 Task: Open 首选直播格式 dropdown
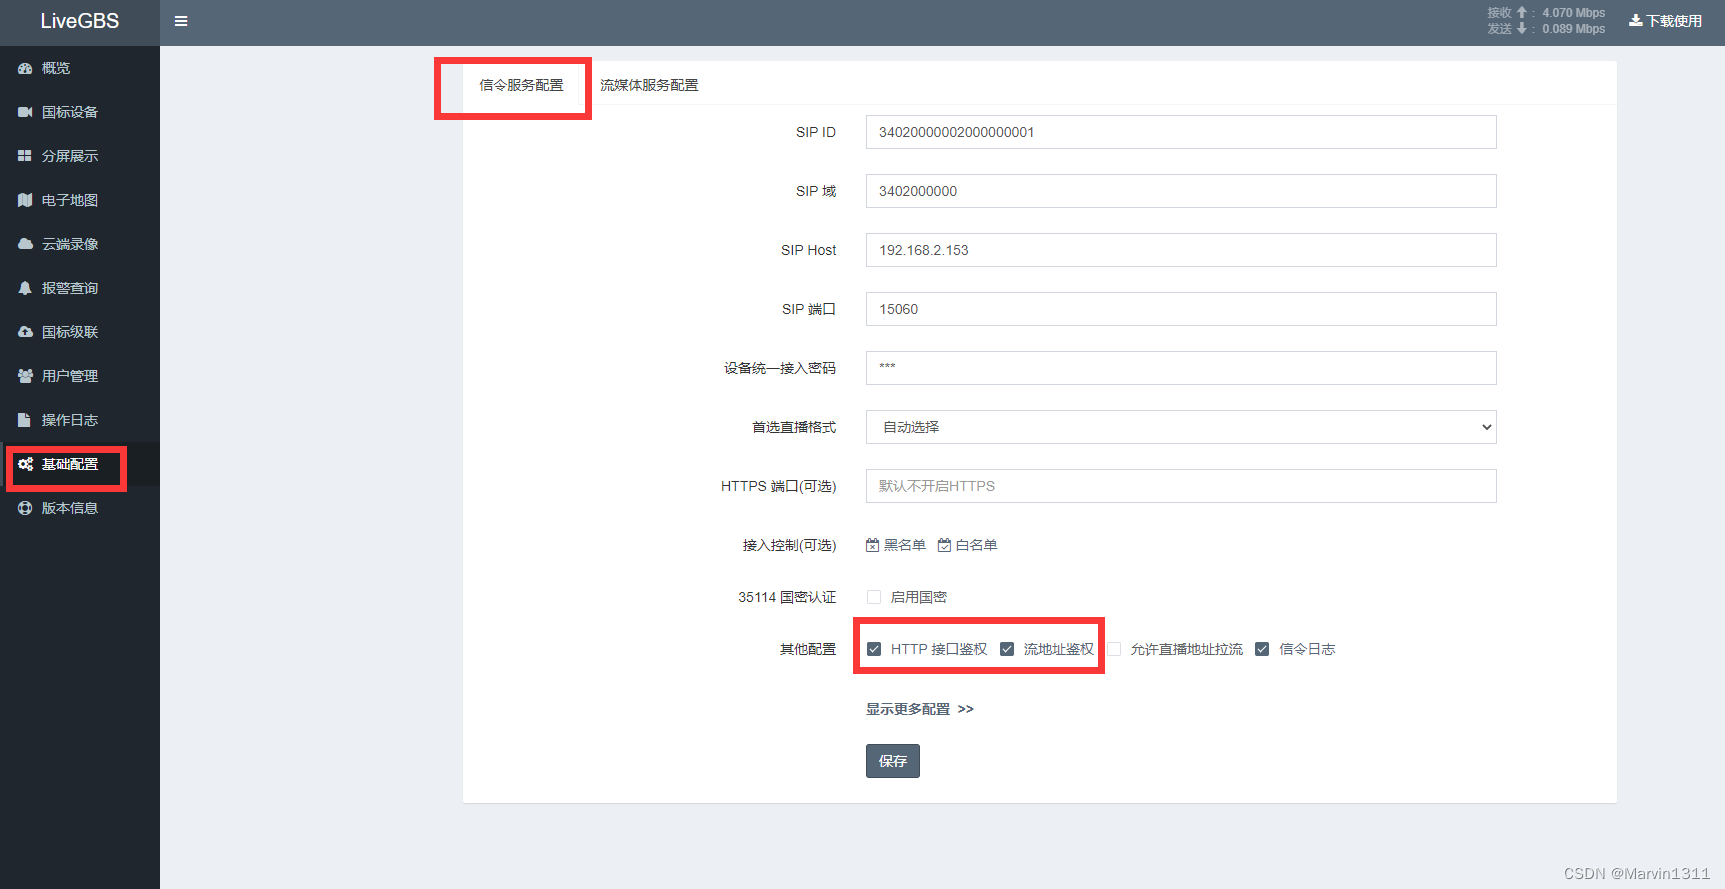pos(1181,427)
